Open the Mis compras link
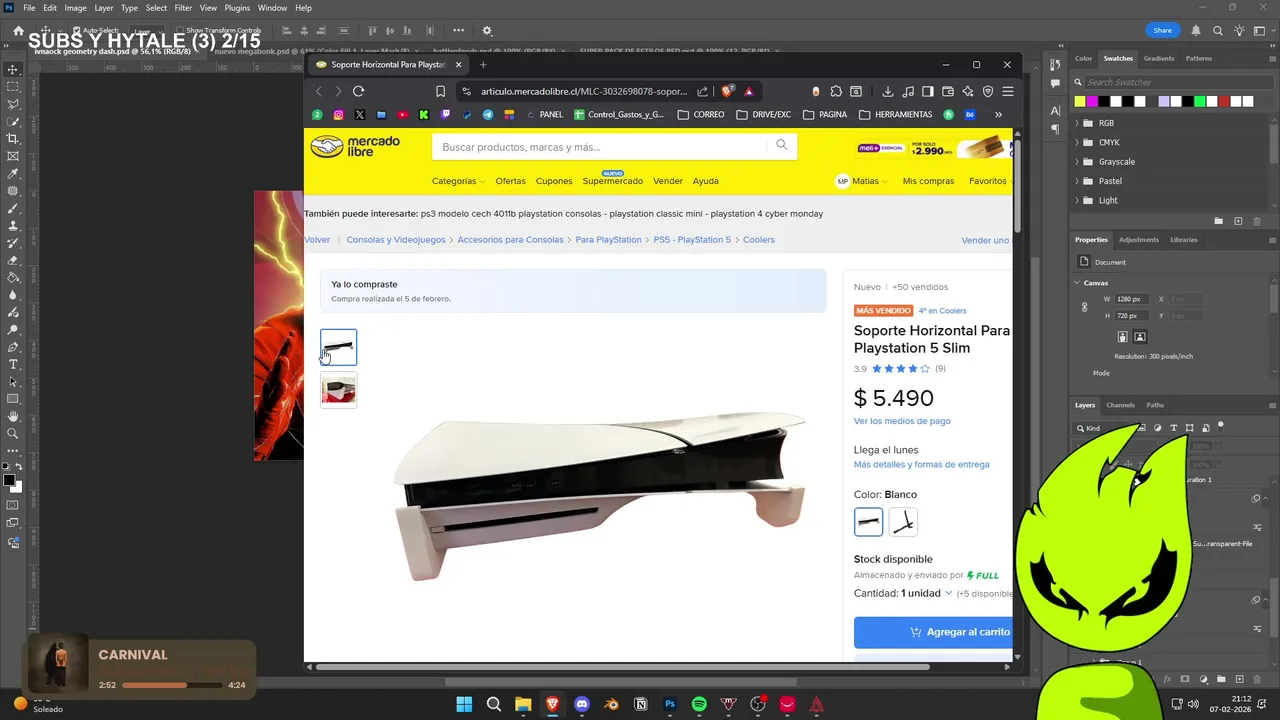This screenshot has width=1280, height=720. (x=928, y=181)
